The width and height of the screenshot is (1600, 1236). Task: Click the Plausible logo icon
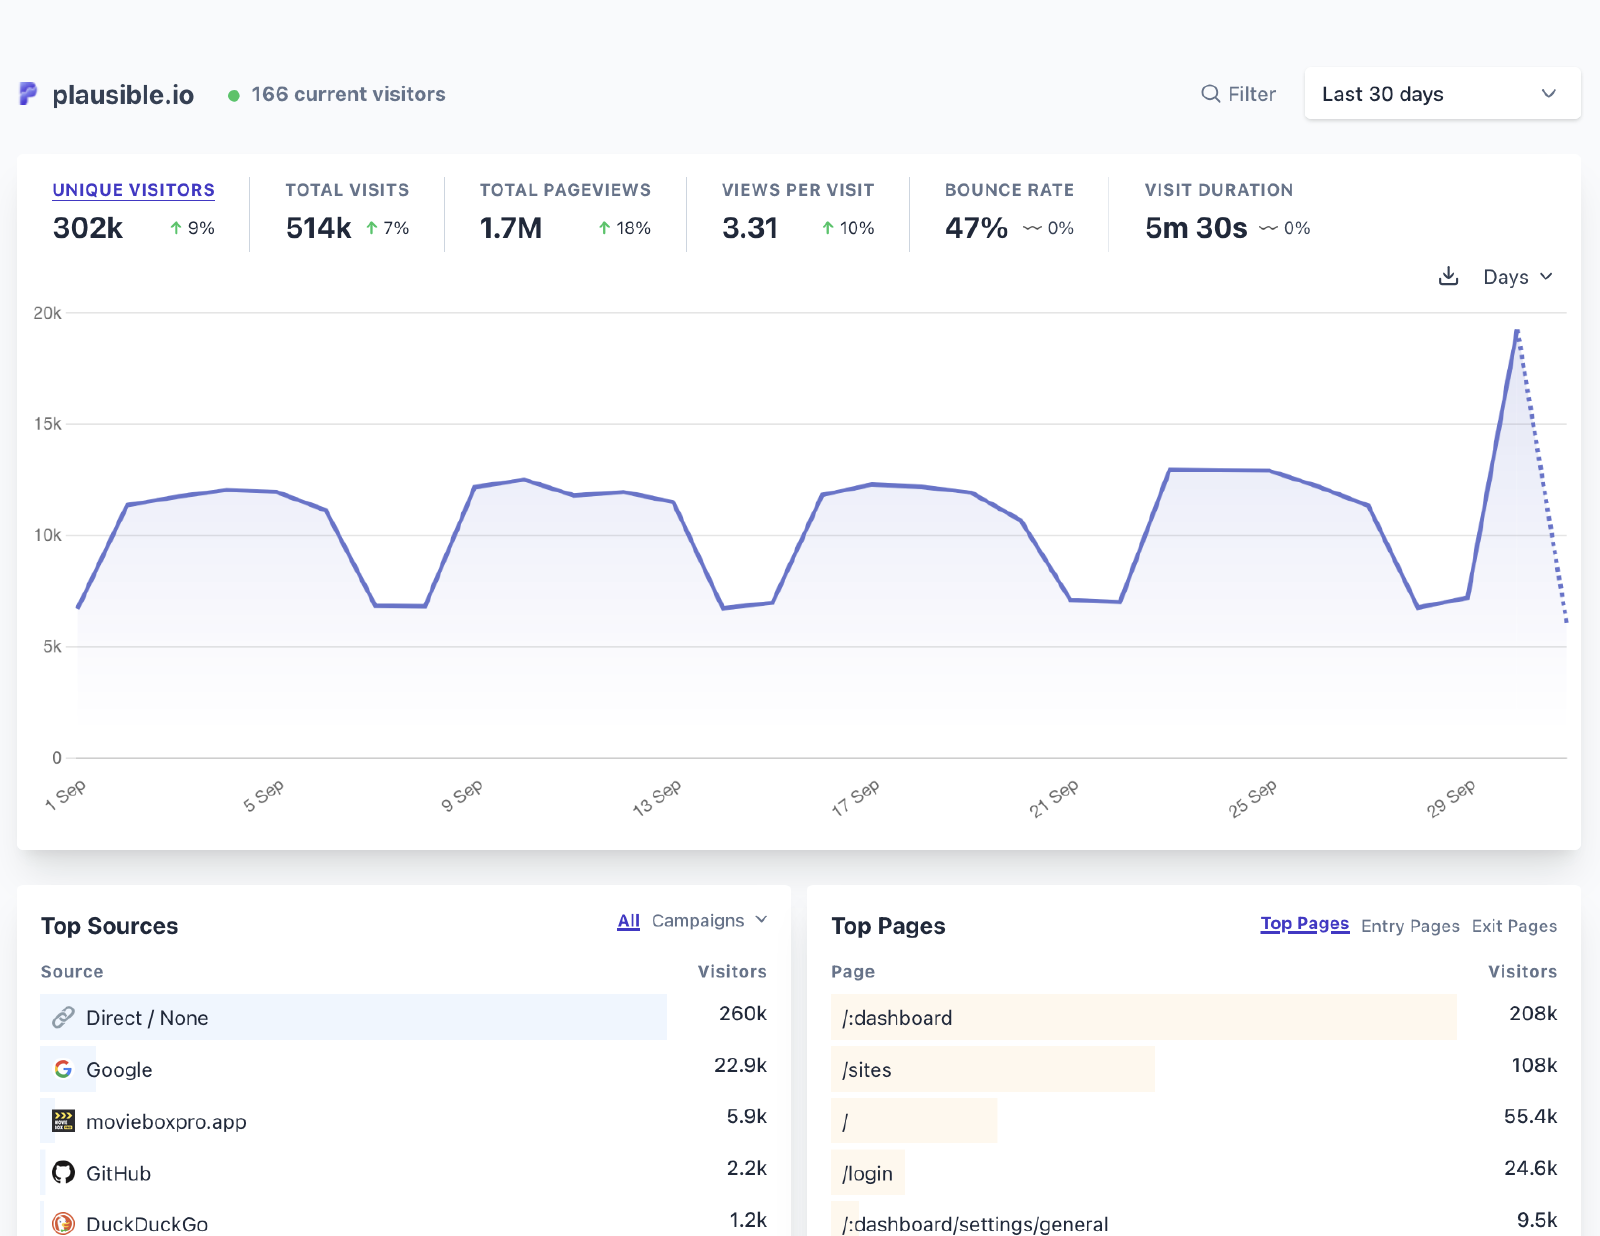(x=29, y=93)
